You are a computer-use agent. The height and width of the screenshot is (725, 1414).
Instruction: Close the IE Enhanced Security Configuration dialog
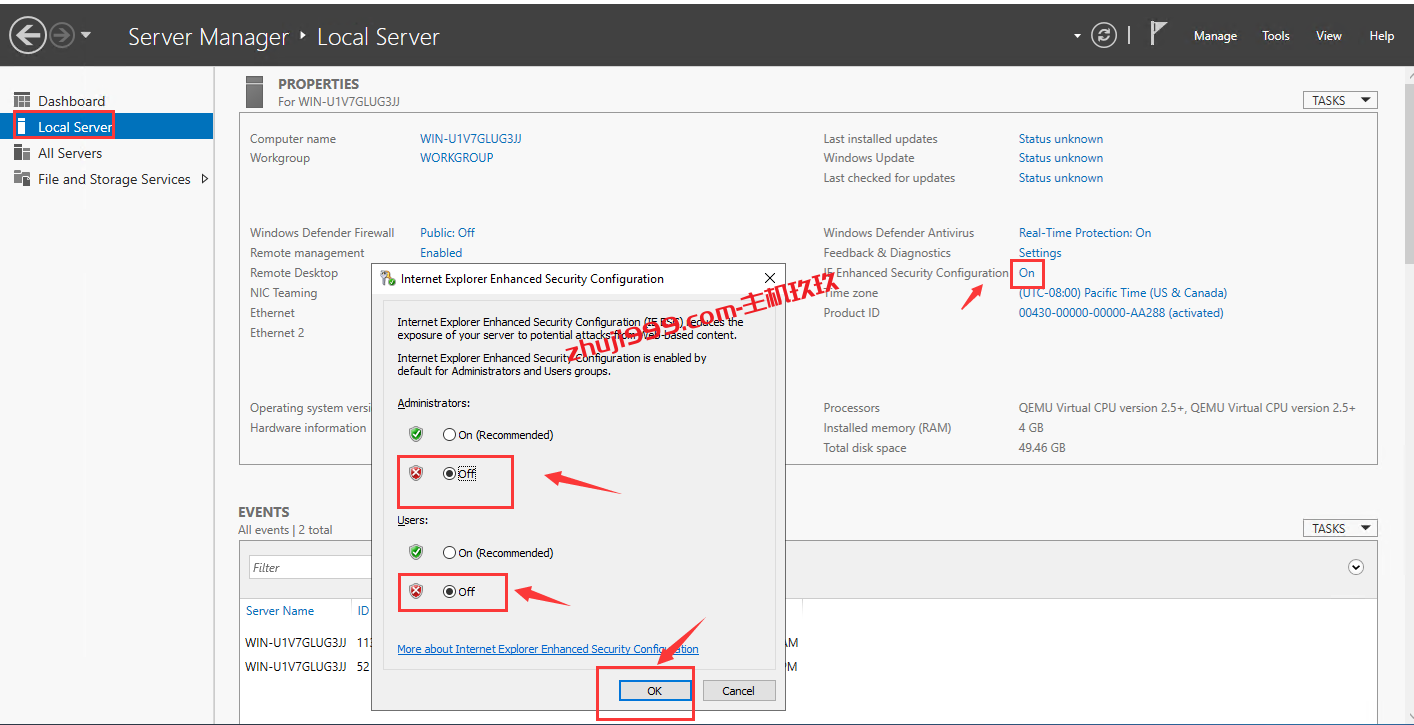[770, 278]
